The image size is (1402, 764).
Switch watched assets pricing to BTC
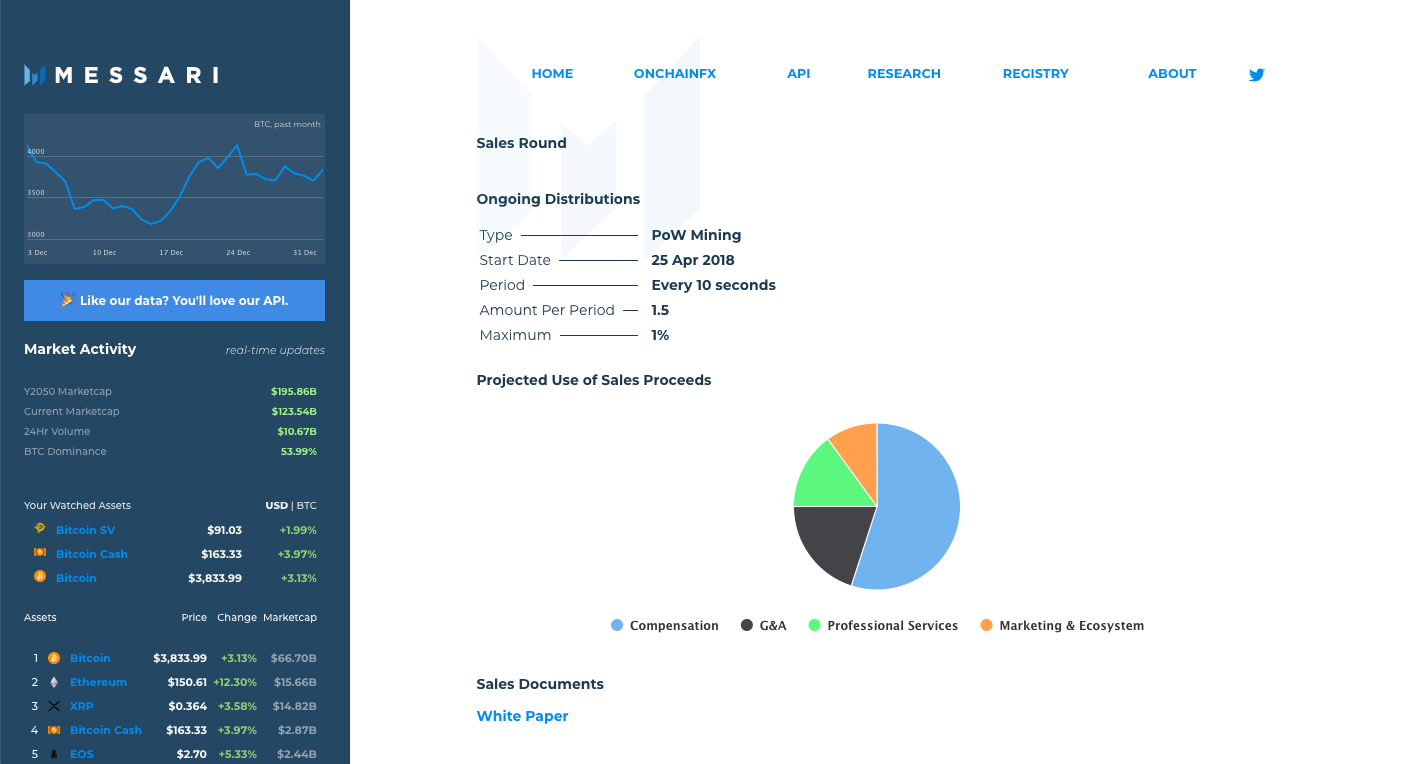pyautogui.click(x=306, y=506)
